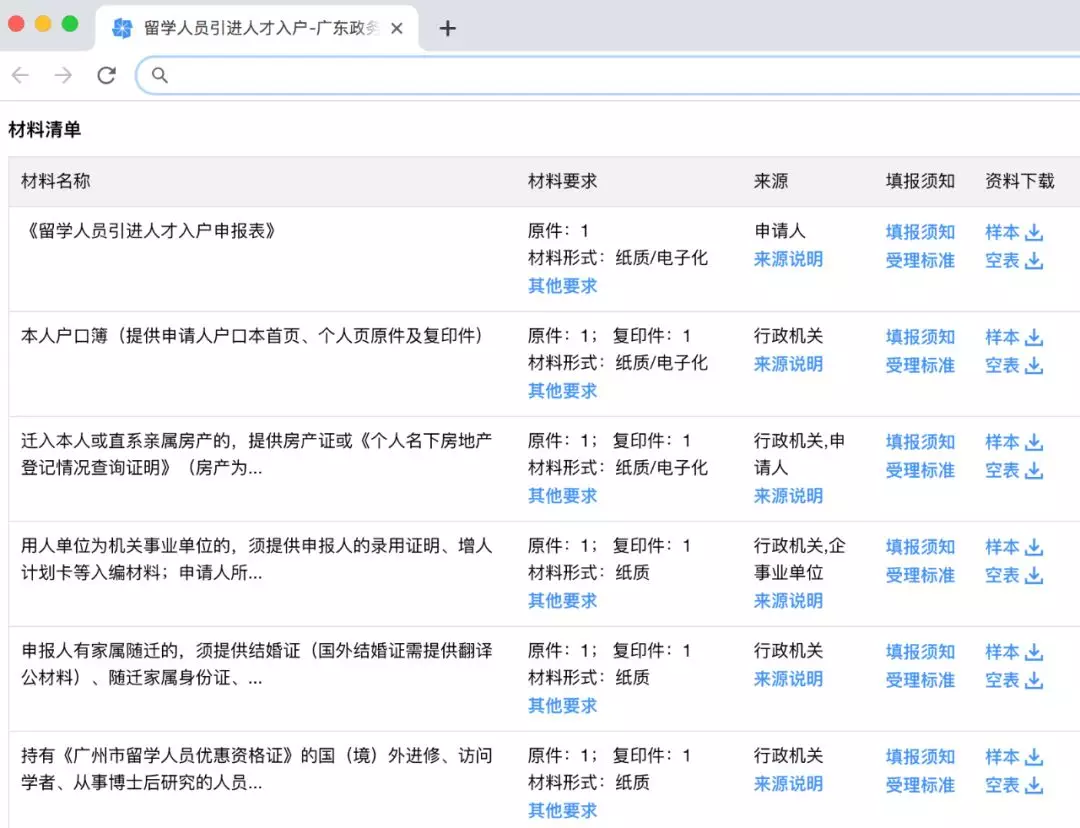Open 填报须知 link for 申报人有家属随迁 row
Image resolution: width=1080 pixels, height=828 pixels.
(x=920, y=652)
